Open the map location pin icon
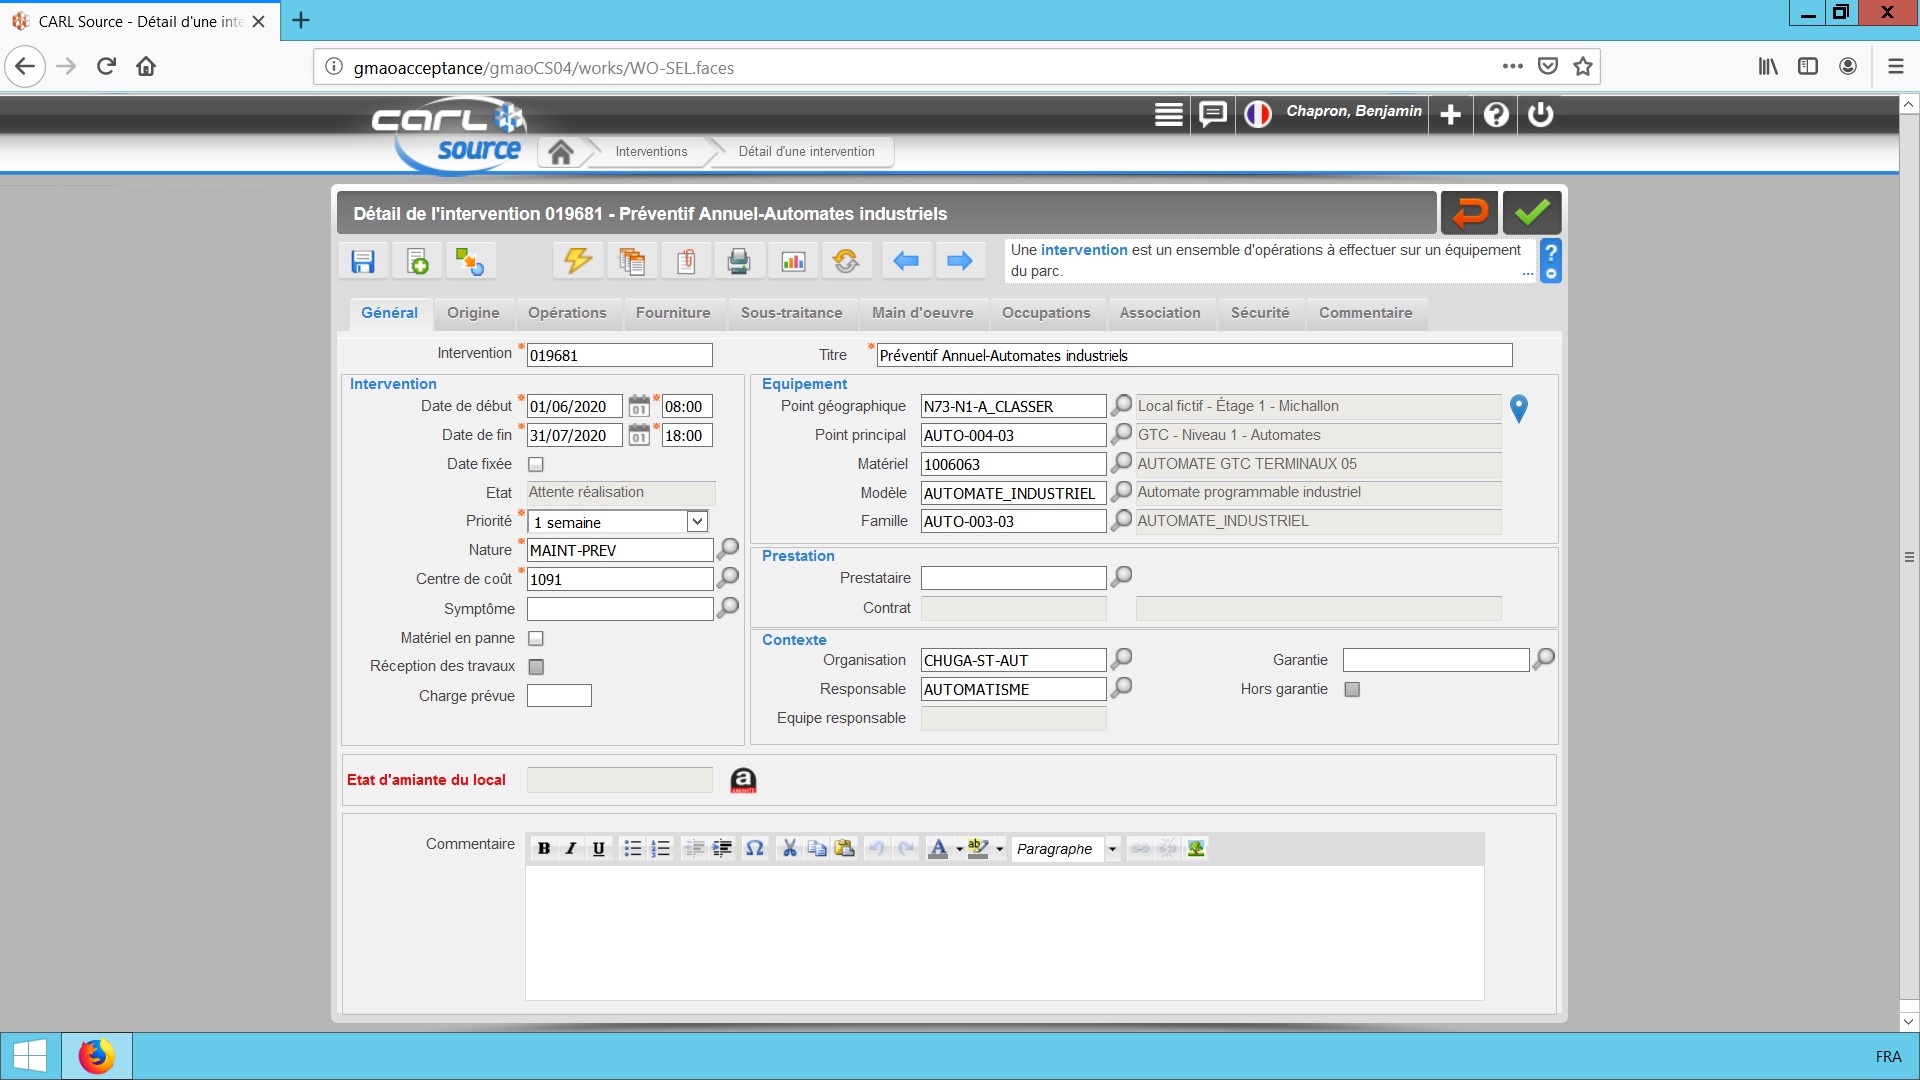The width and height of the screenshot is (1920, 1080). tap(1519, 408)
